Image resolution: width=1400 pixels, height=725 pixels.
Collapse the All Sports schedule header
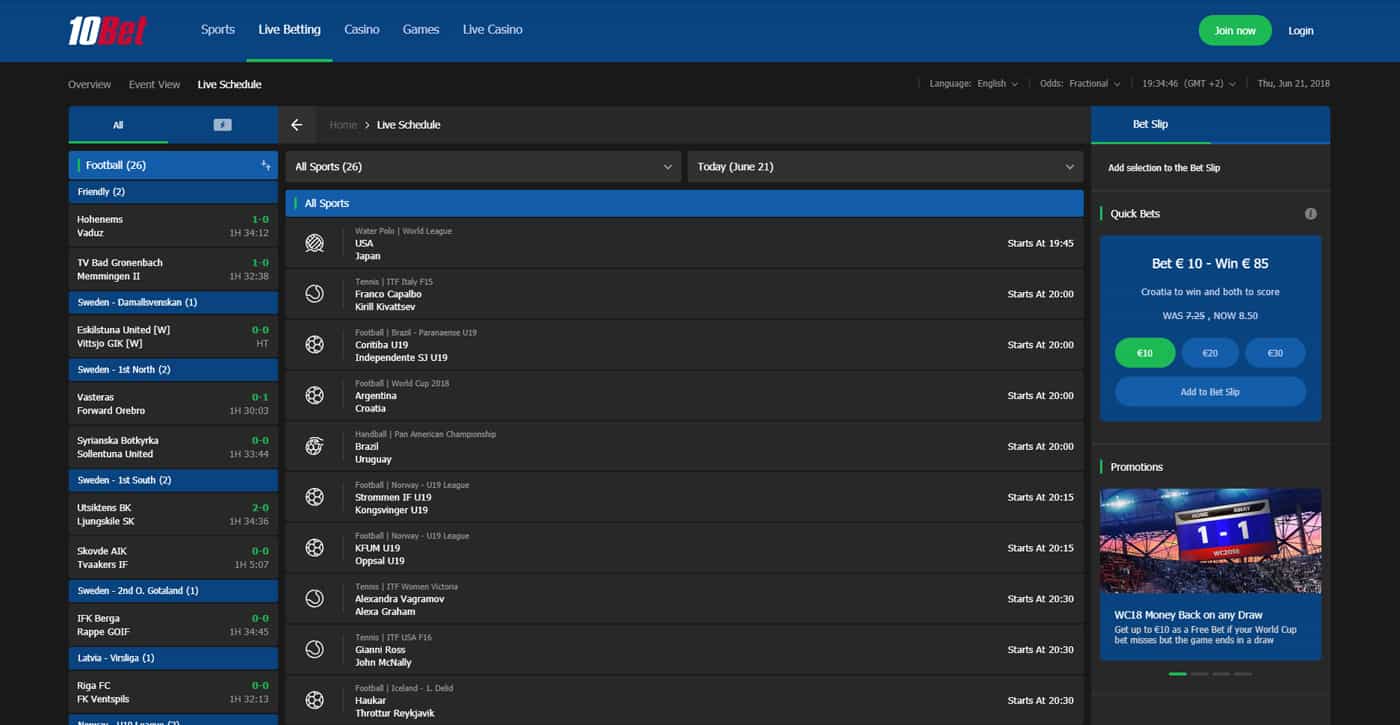[x=684, y=203]
